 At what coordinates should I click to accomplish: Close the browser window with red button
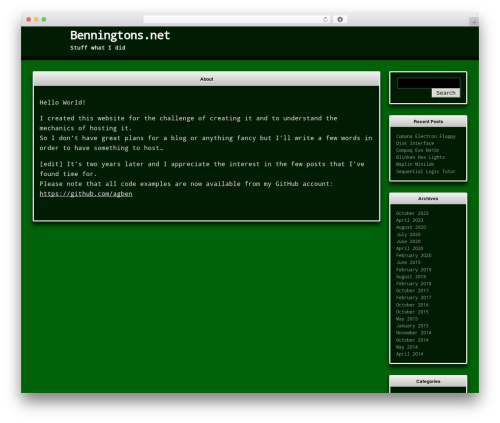click(29, 19)
